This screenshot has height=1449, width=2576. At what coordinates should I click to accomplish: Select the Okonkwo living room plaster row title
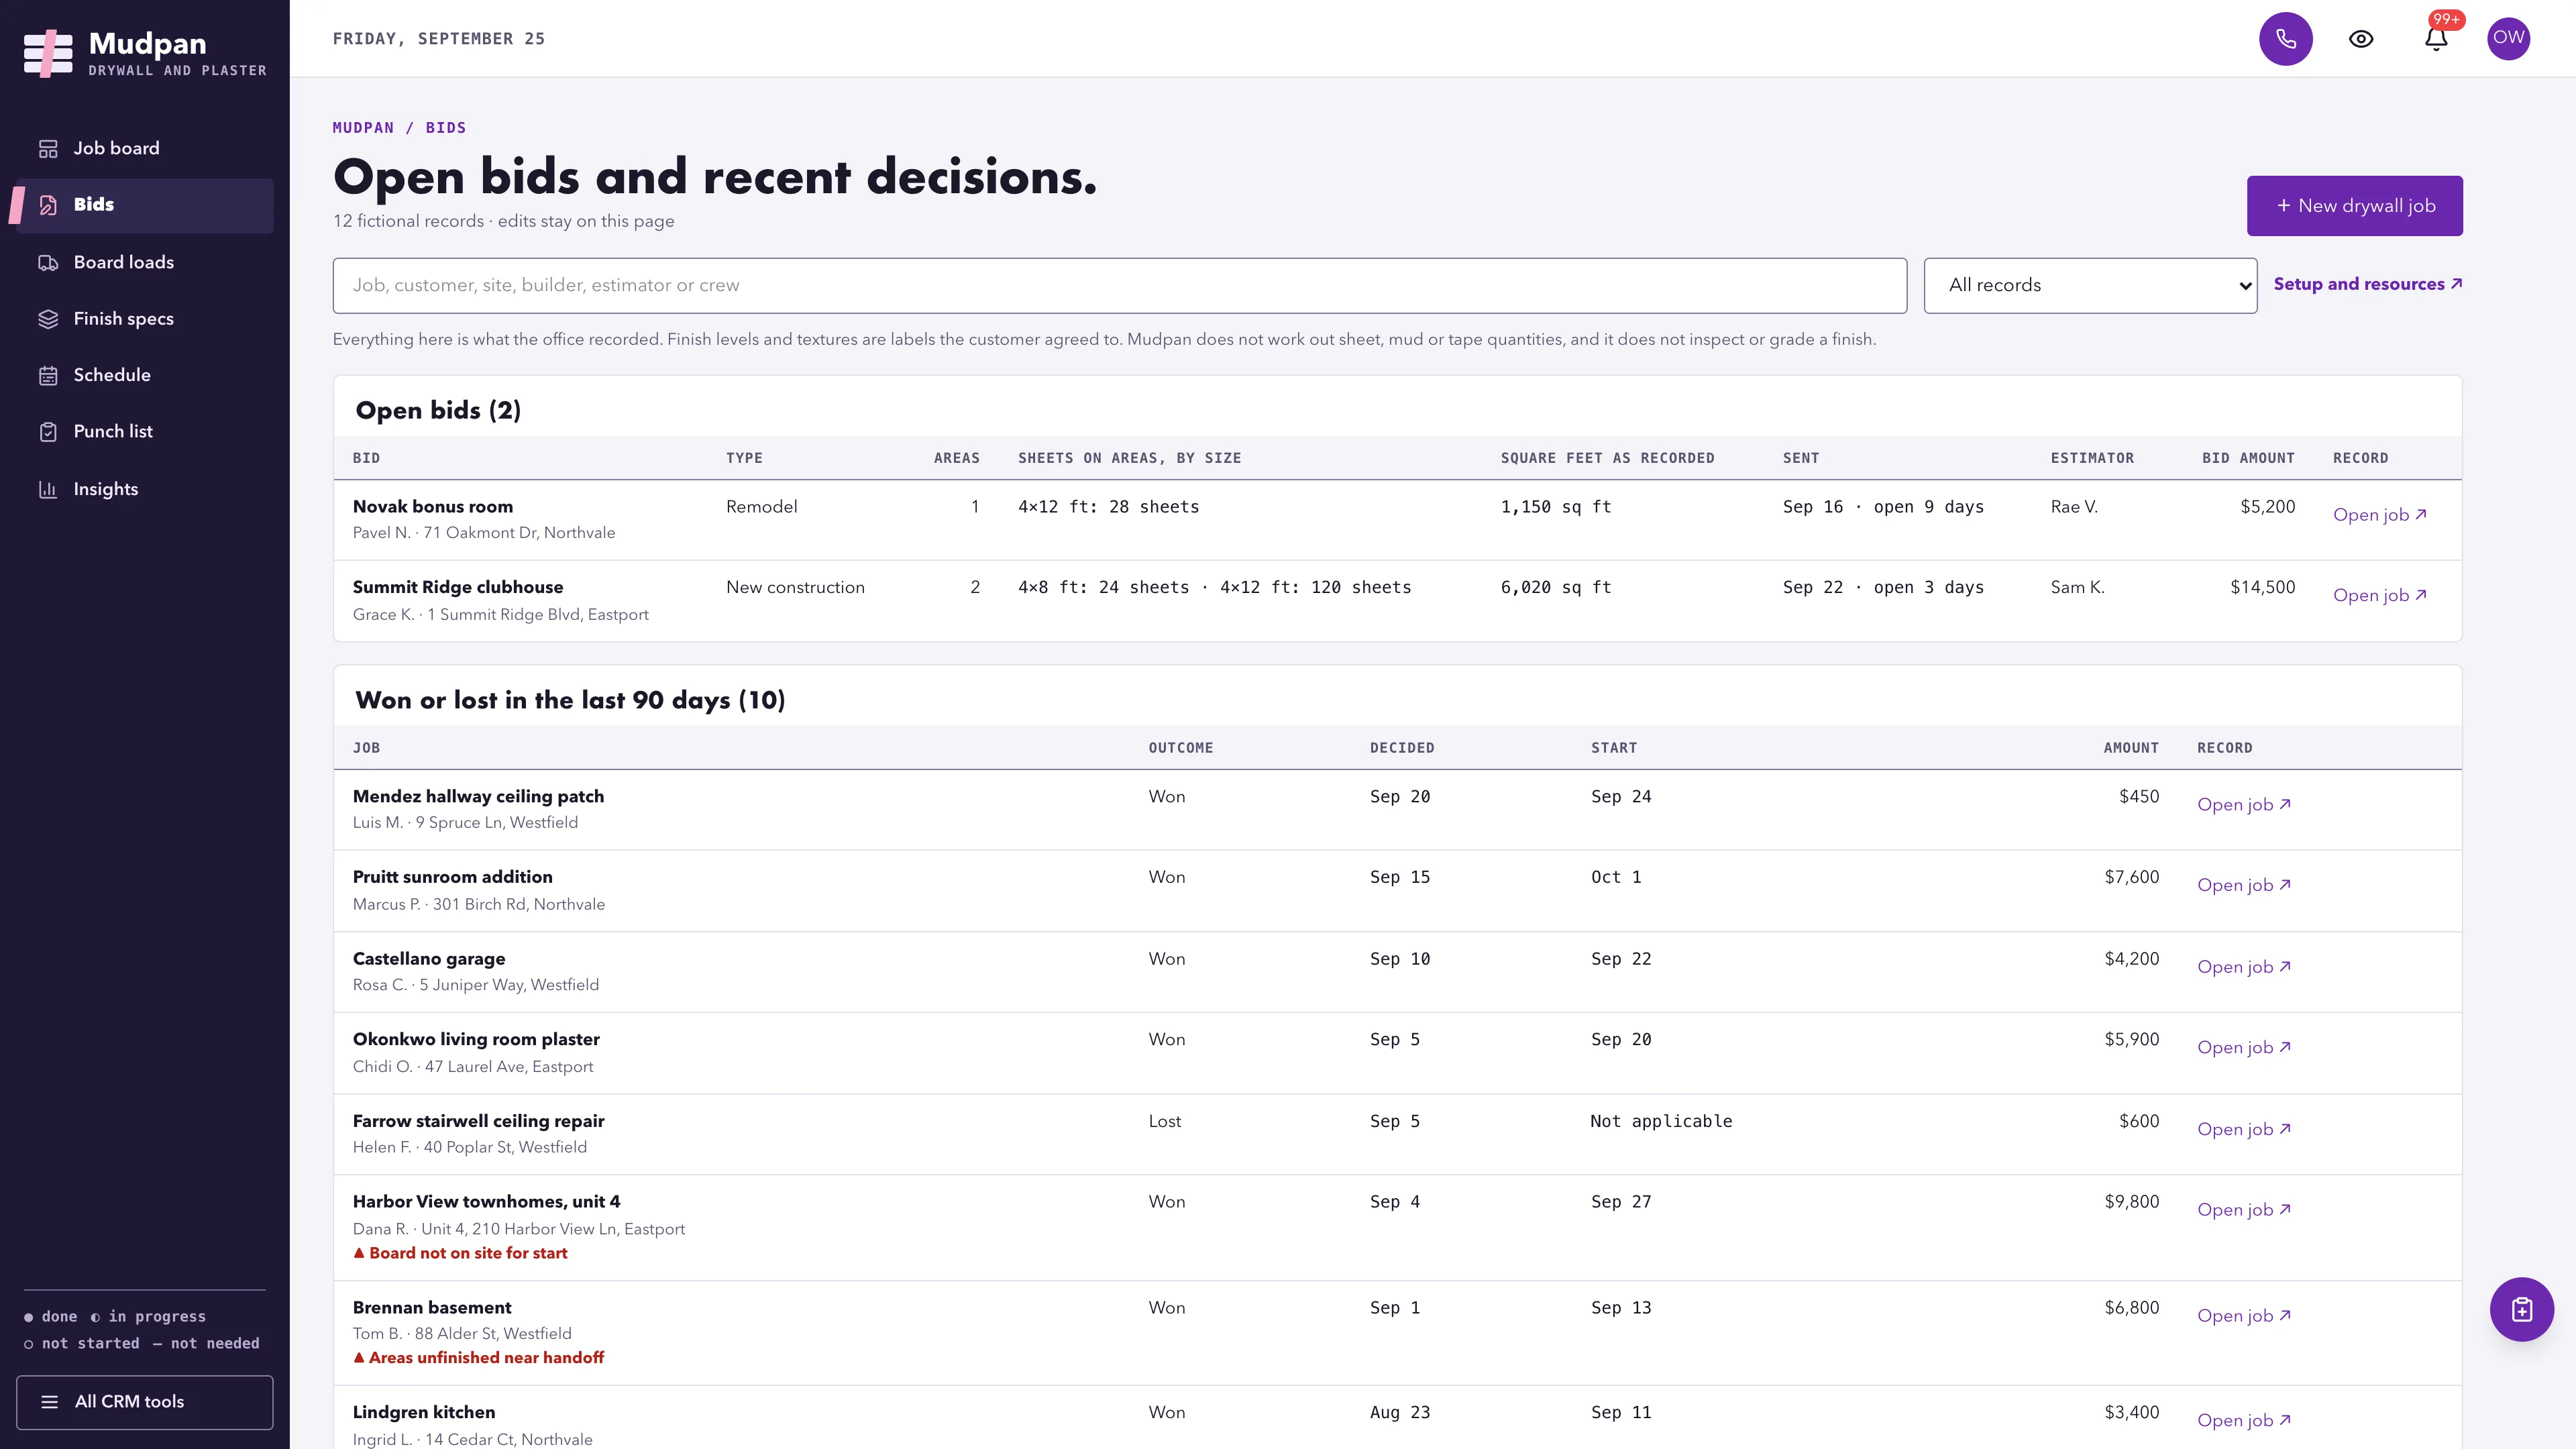[x=476, y=1039]
